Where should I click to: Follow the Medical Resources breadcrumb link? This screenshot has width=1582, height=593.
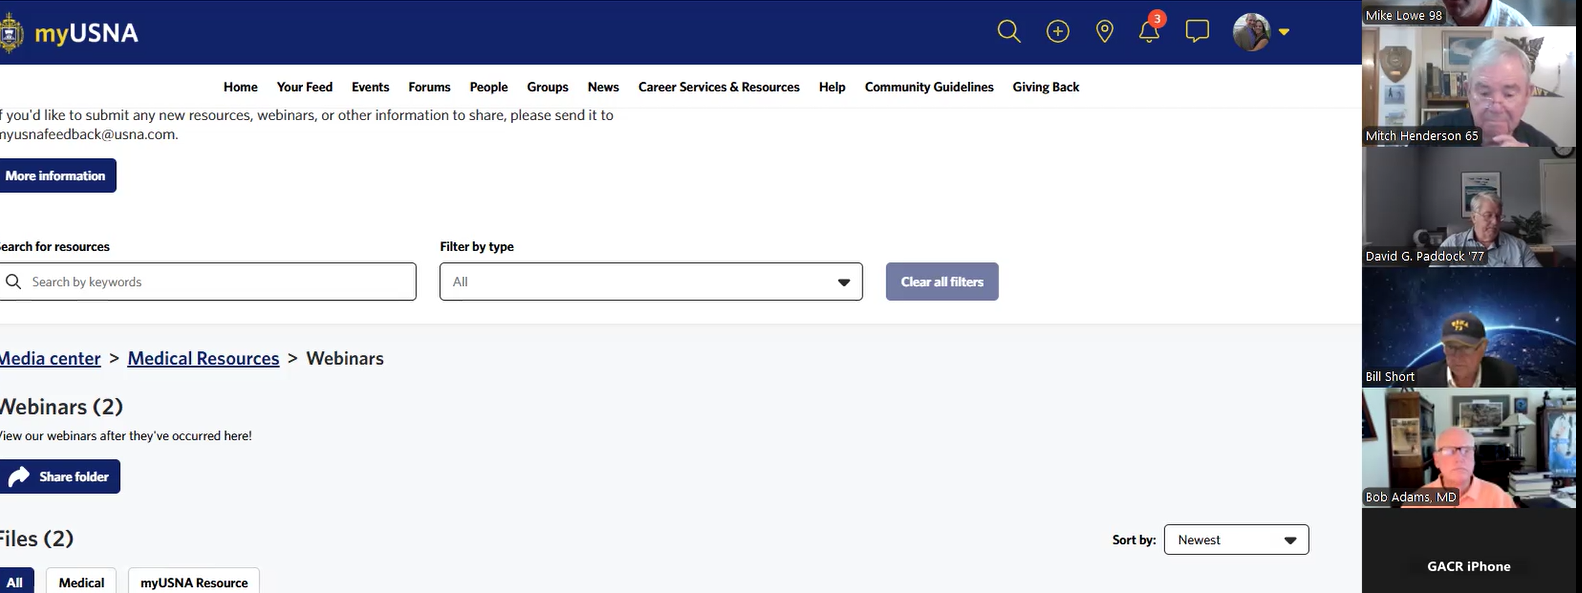(203, 358)
